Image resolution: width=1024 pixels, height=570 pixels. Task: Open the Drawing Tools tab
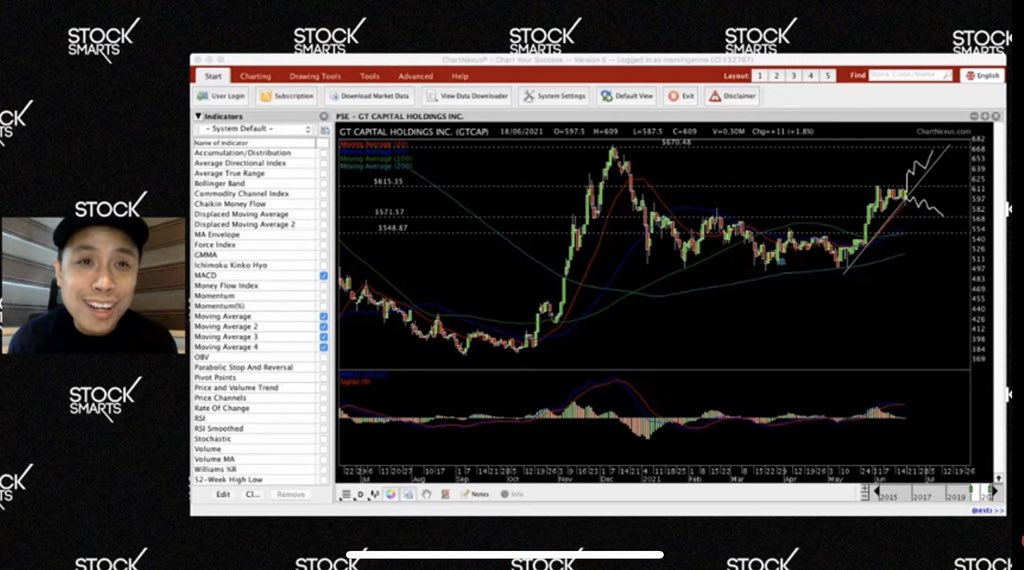point(315,76)
